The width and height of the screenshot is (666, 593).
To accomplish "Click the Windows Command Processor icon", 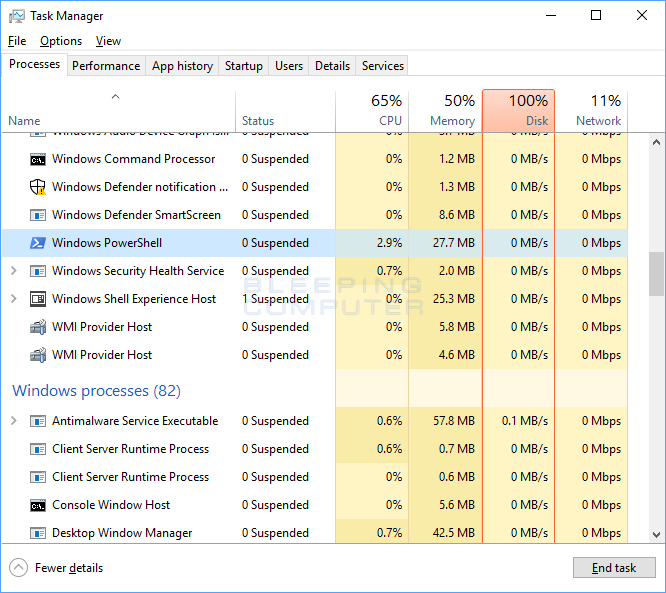I will (x=38, y=160).
